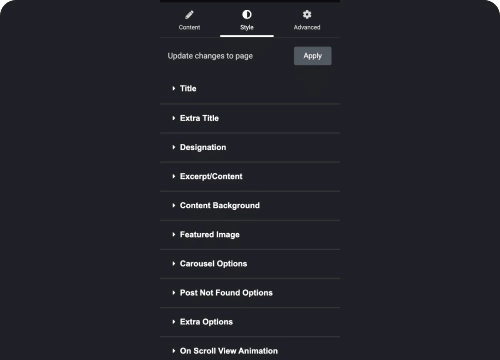Open Carousel Options section
The image size is (500, 360).
250,263
